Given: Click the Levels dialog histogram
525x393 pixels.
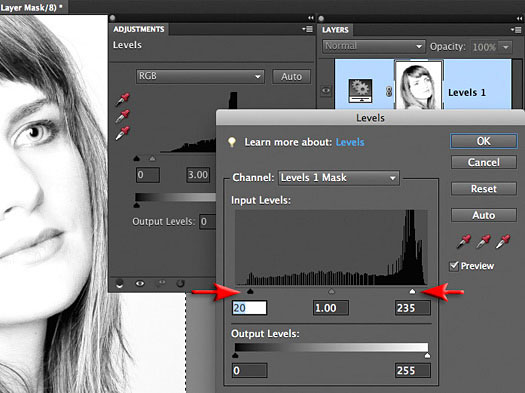Looking at the screenshot, I should (x=331, y=248).
